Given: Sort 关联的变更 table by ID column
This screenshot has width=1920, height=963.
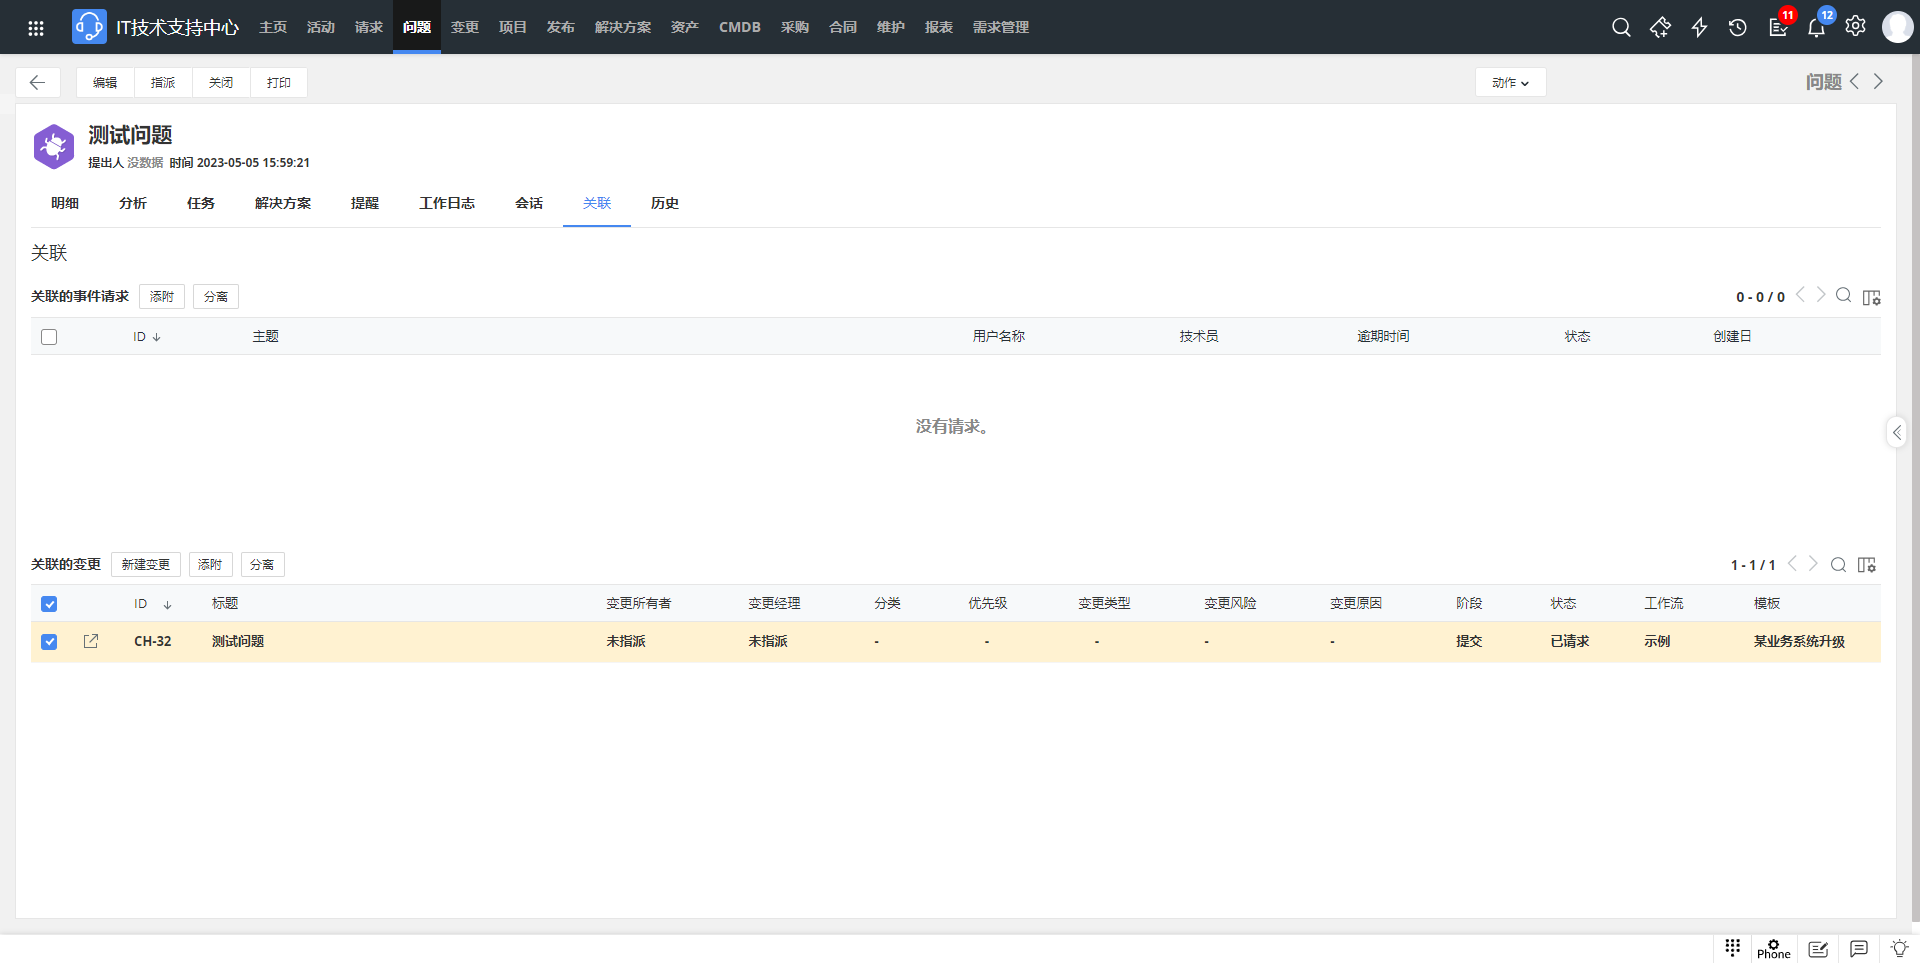Looking at the screenshot, I should pyautogui.click(x=153, y=604).
